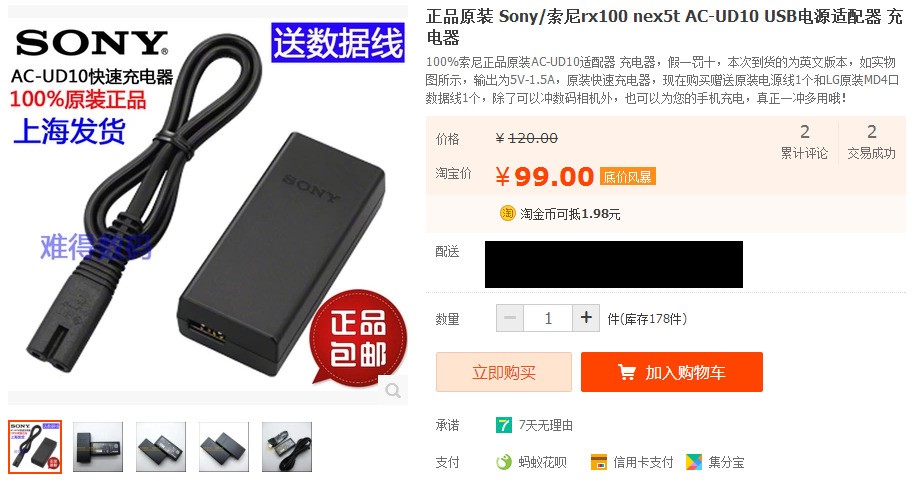Screen dimensions: 922x485
Task: Click the 集分宝 colorful icon
Action: pyautogui.click(x=694, y=463)
